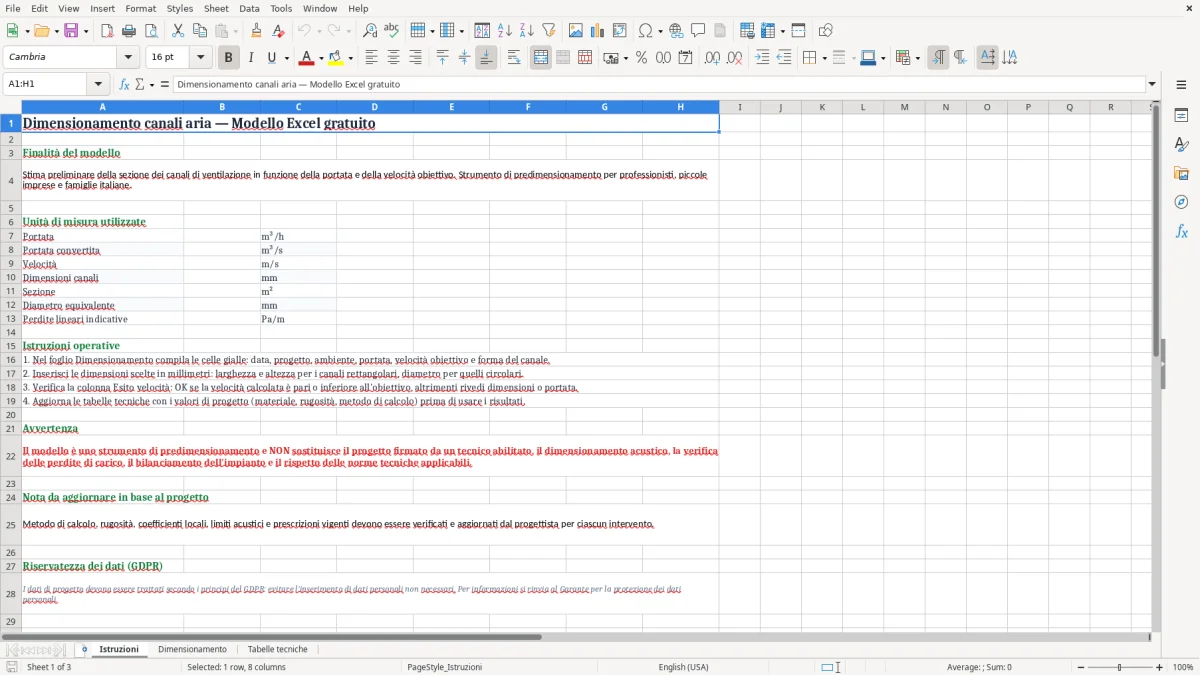This screenshot has width=1200, height=675.
Task: Insert an image
Action: tap(576, 31)
